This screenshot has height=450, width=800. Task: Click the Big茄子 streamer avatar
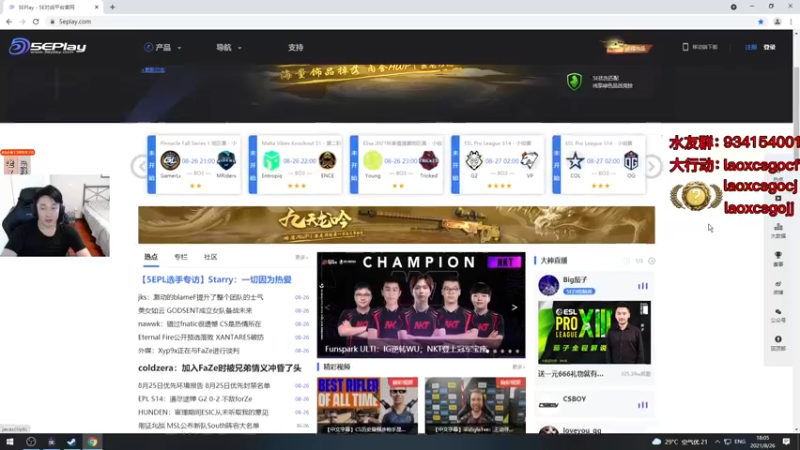(x=548, y=285)
